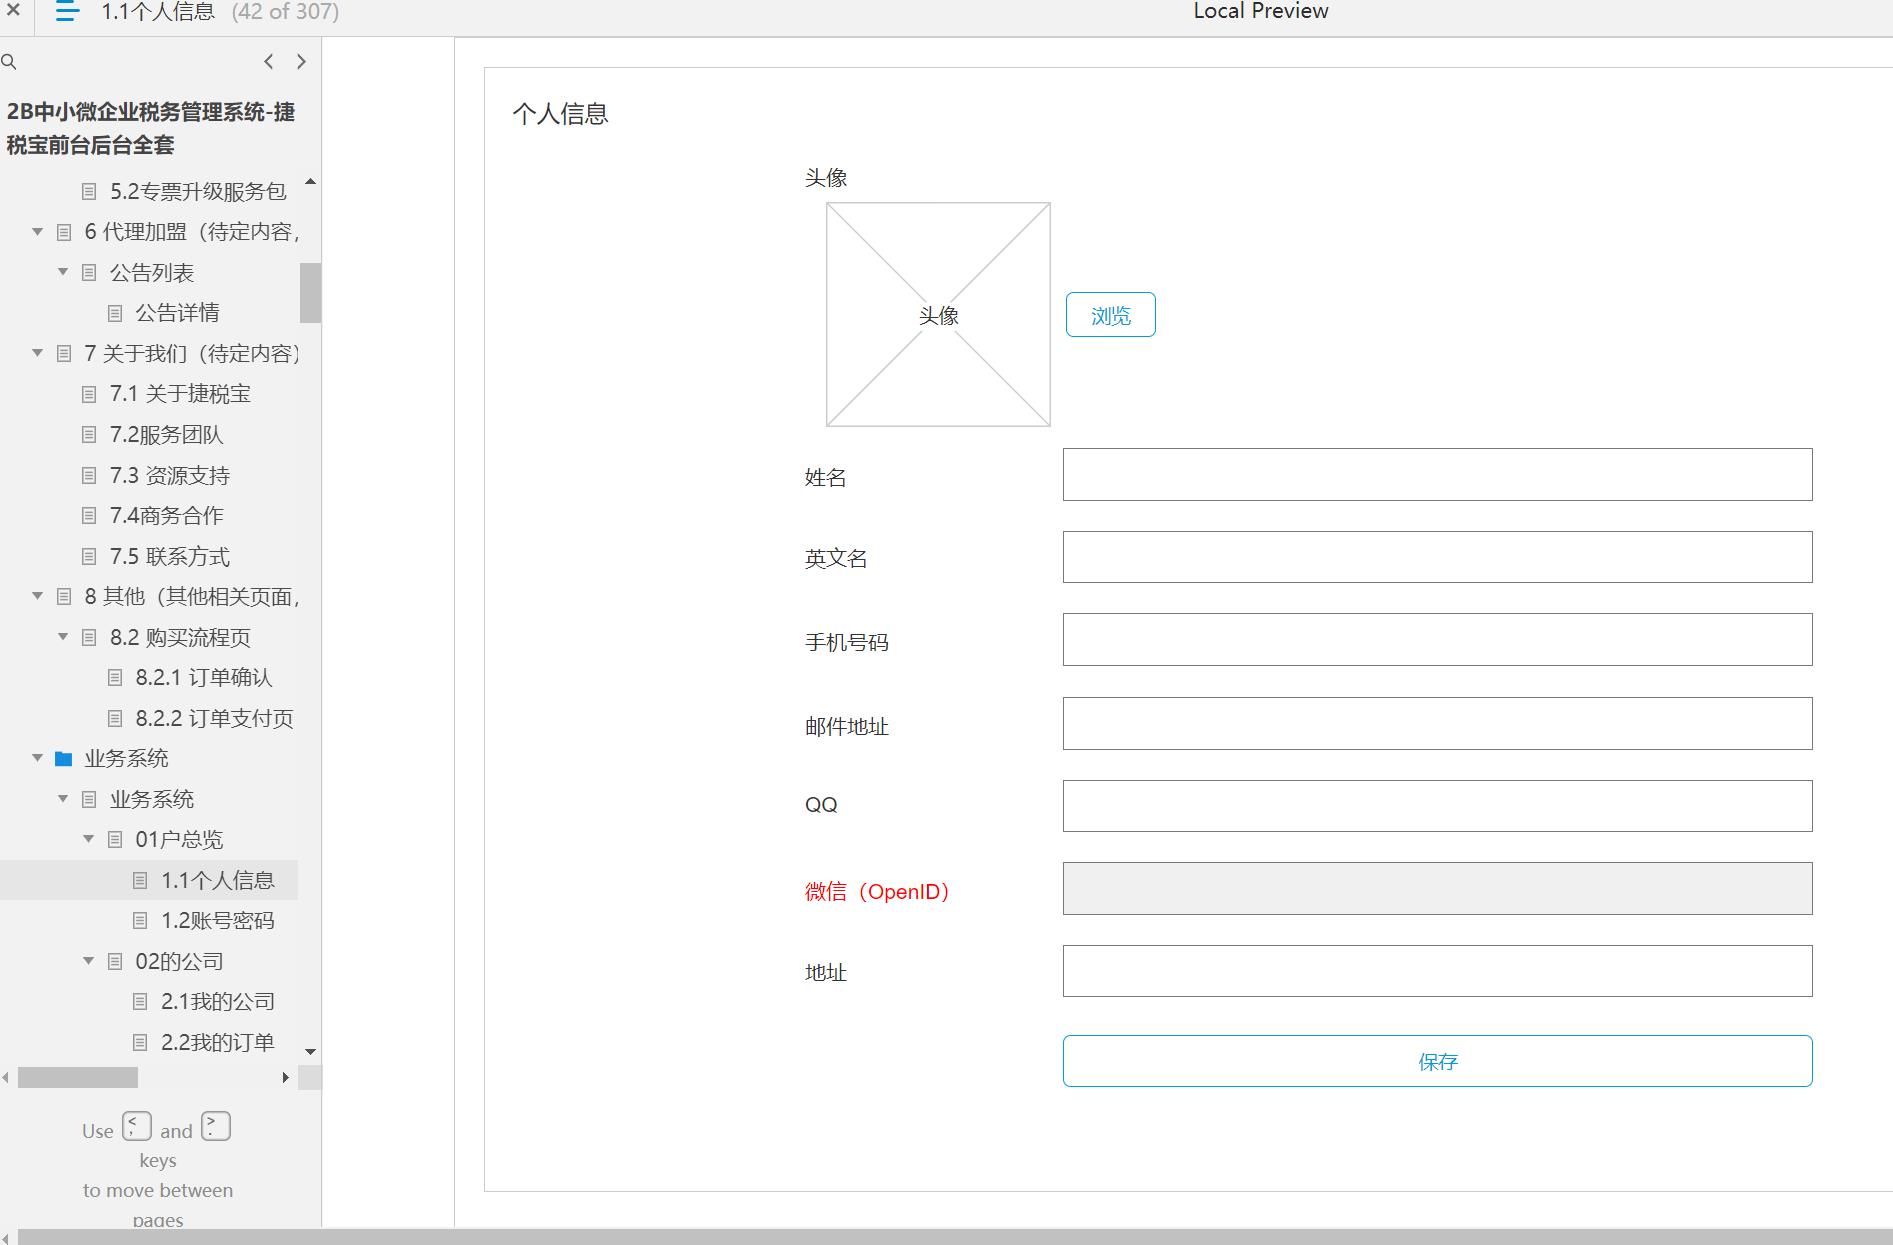
Task: Open page 7.3 资源支持
Action: (x=170, y=476)
